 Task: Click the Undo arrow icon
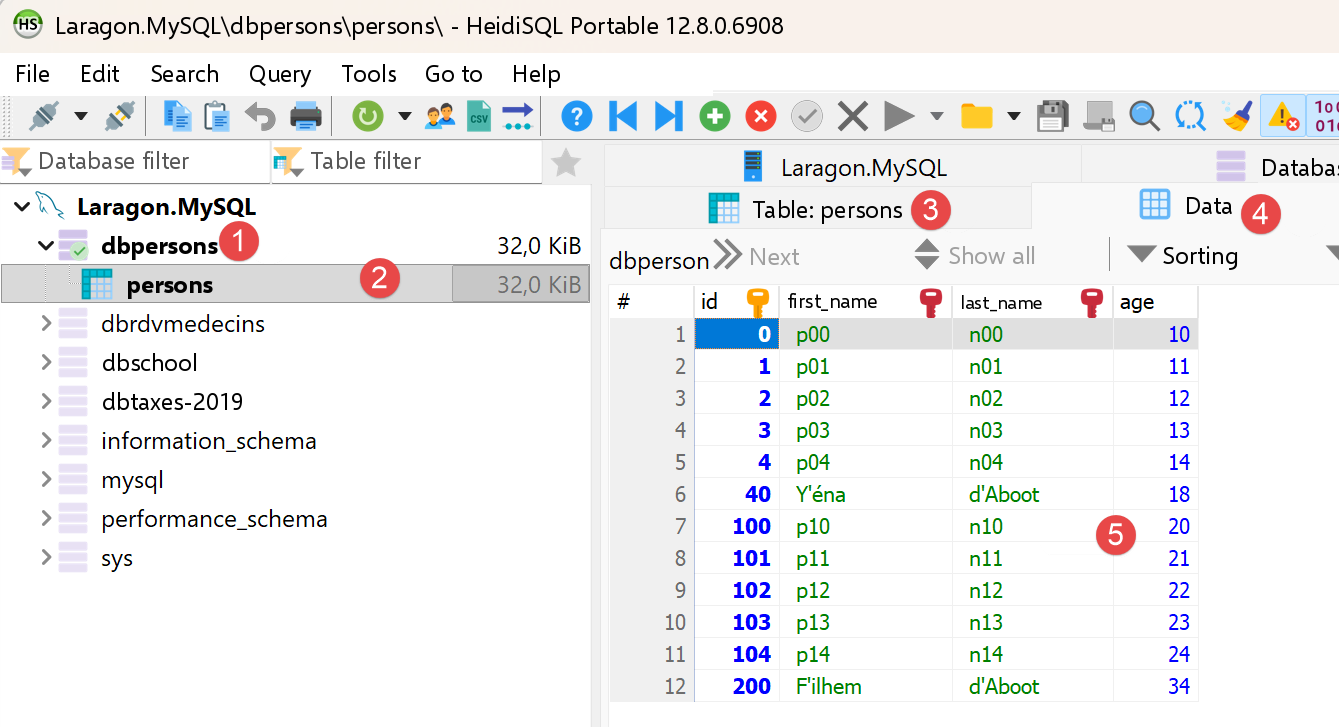click(260, 117)
